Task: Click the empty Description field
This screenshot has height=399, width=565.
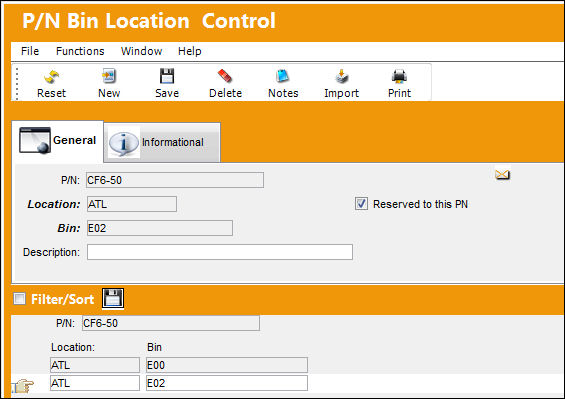Action: pos(220,252)
